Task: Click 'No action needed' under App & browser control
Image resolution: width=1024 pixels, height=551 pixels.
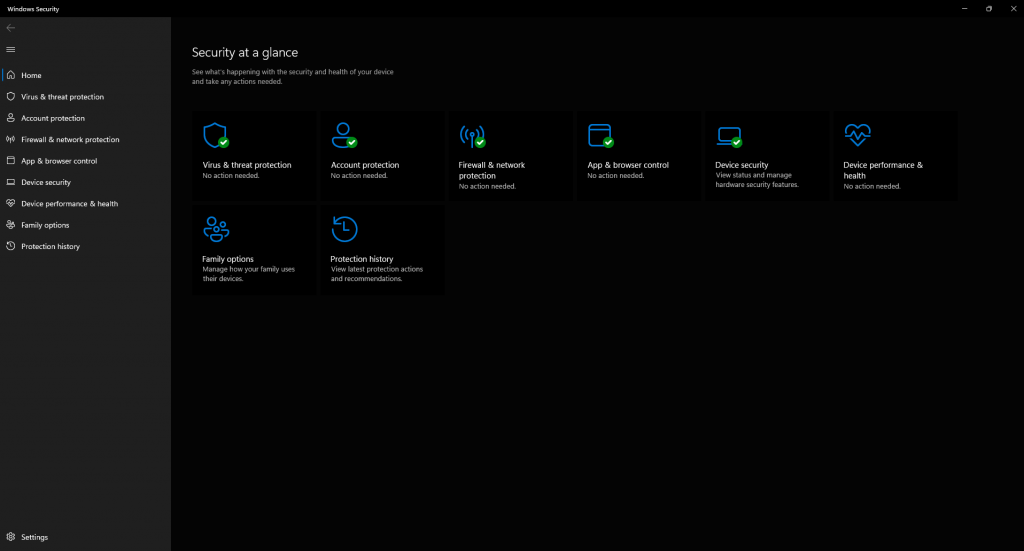Action: click(x=615, y=176)
